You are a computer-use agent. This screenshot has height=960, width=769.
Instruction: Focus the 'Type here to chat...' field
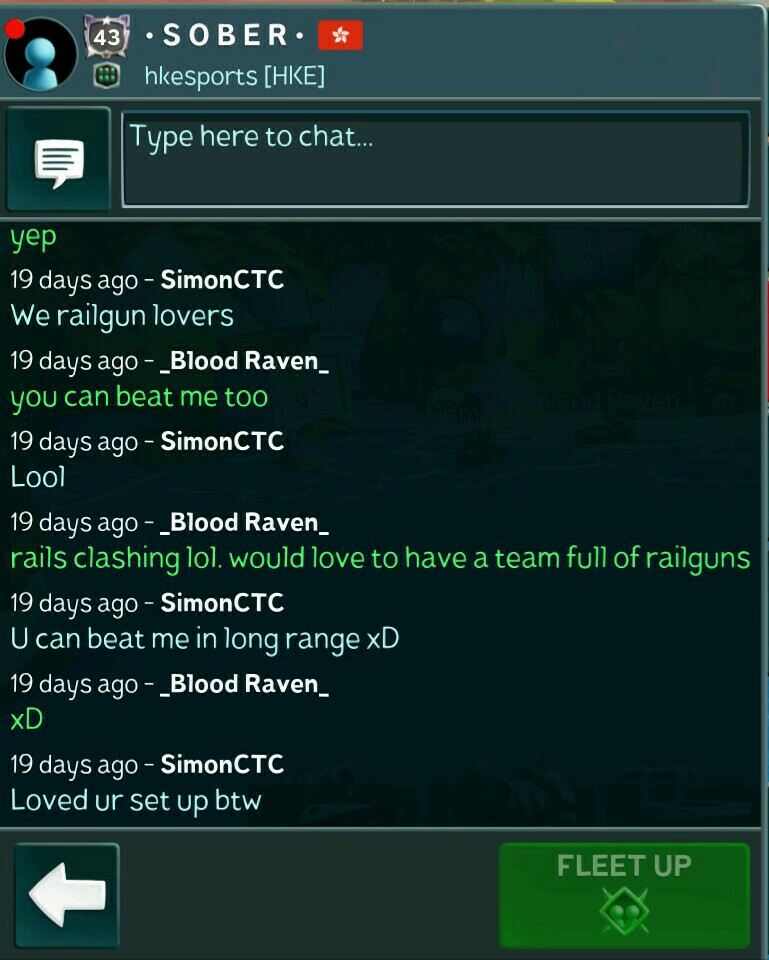click(x=435, y=159)
